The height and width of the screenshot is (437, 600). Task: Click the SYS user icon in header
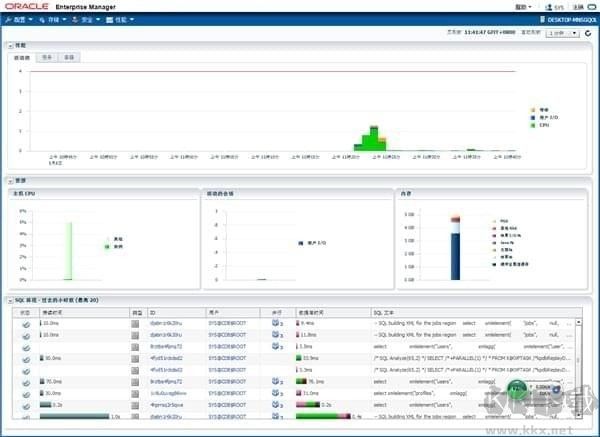pos(548,7)
